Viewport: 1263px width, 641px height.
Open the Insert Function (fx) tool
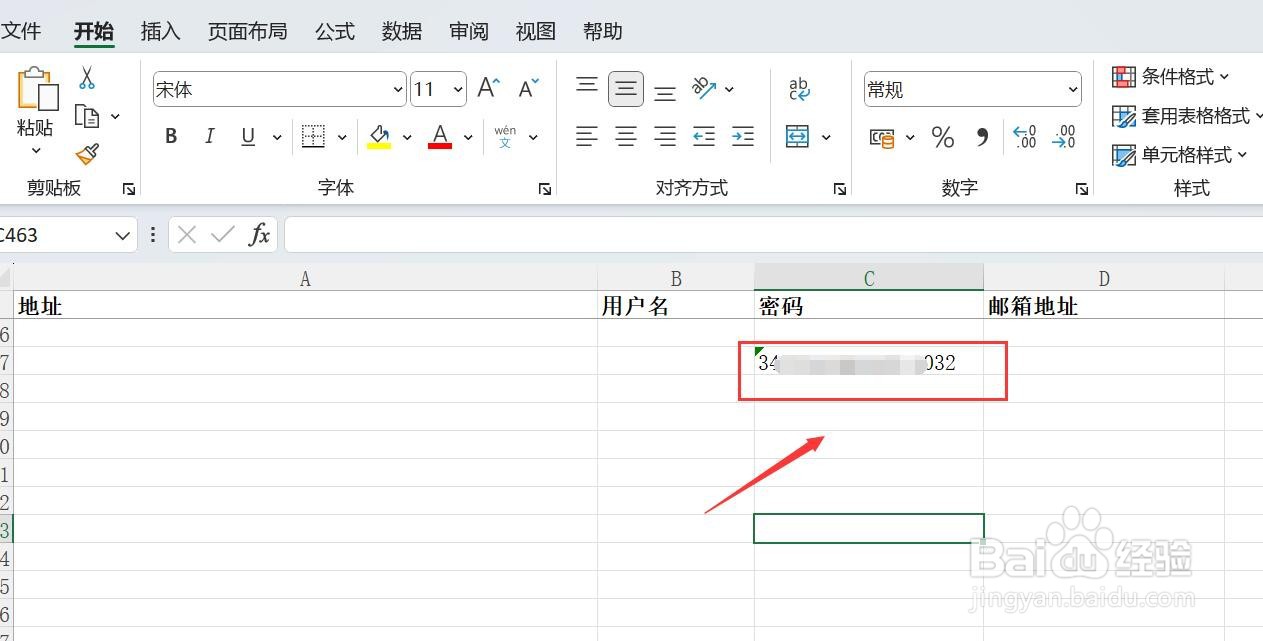click(259, 234)
